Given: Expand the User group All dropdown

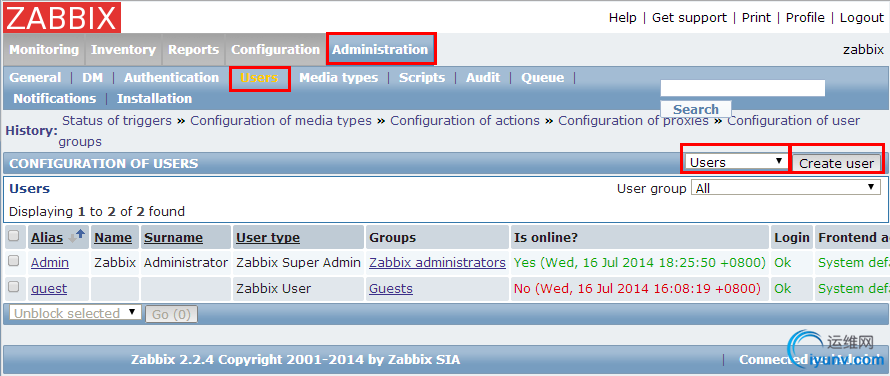Looking at the screenshot, I should point(786,188).
